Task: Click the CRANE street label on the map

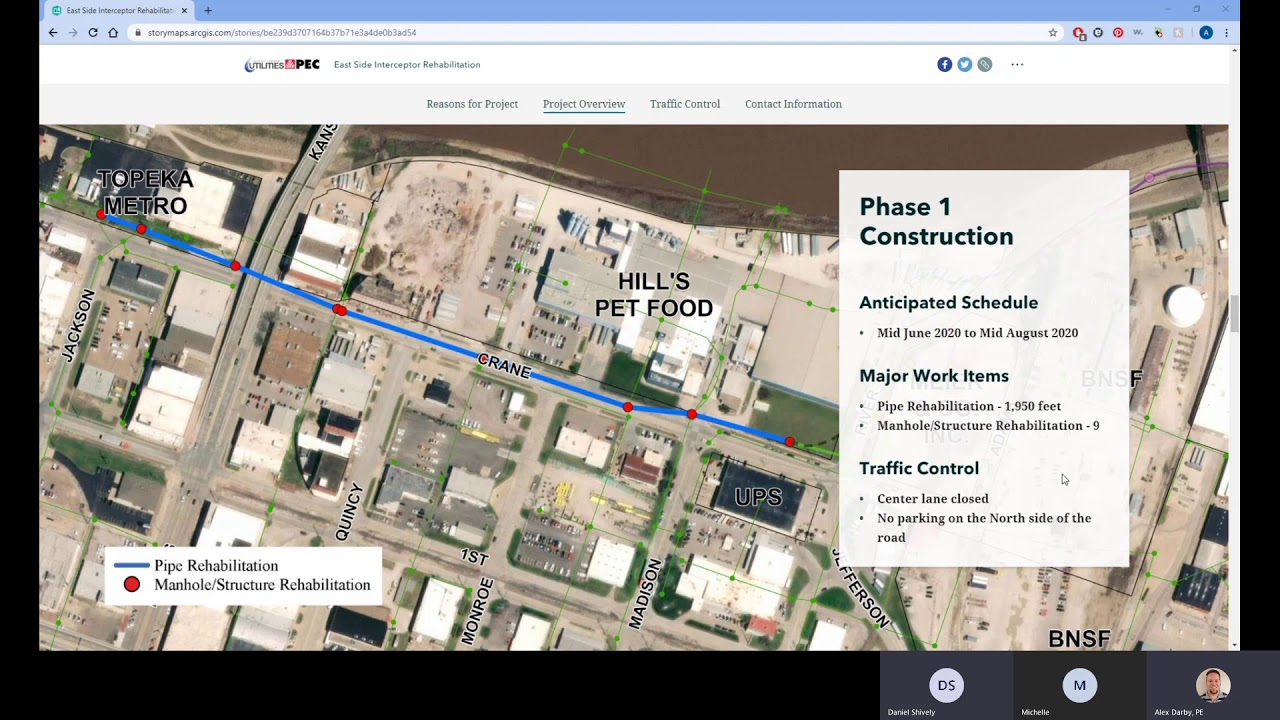Action: pos(504,366)
